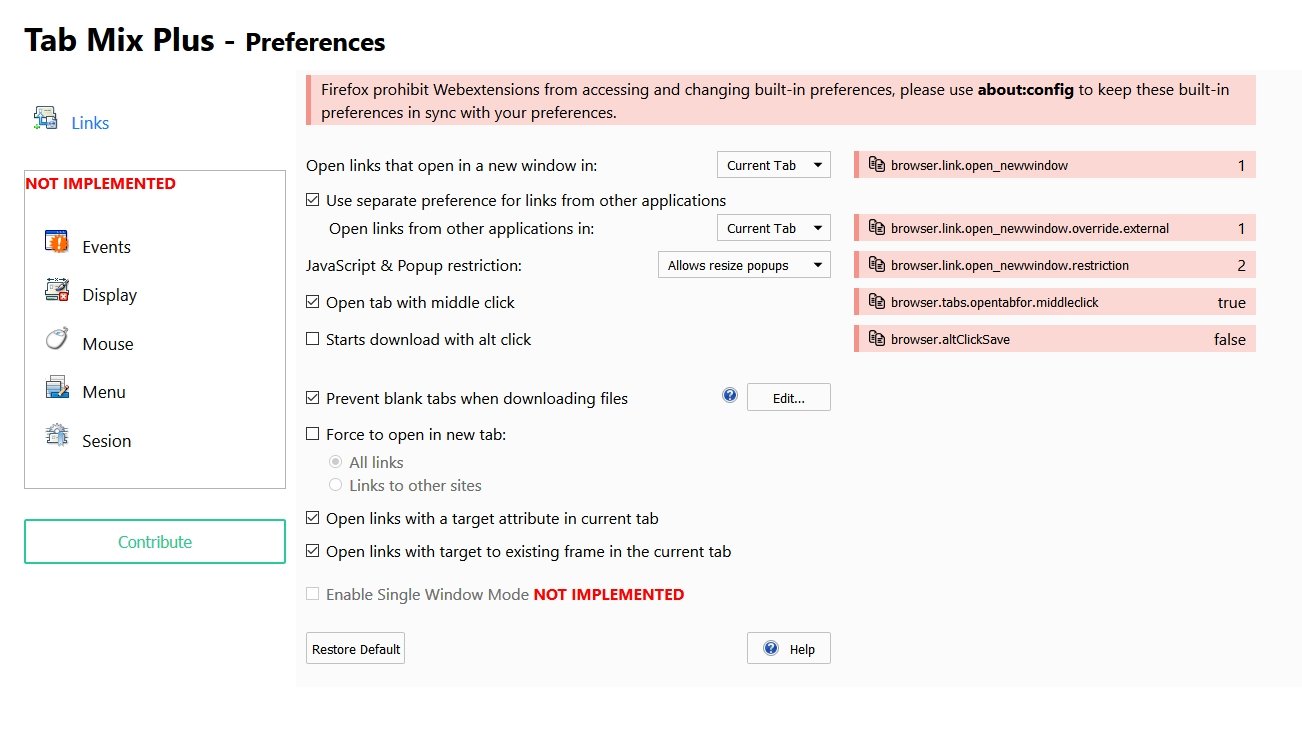
Task: Click the Display panel icon
Action: click(x=57, y=291)
